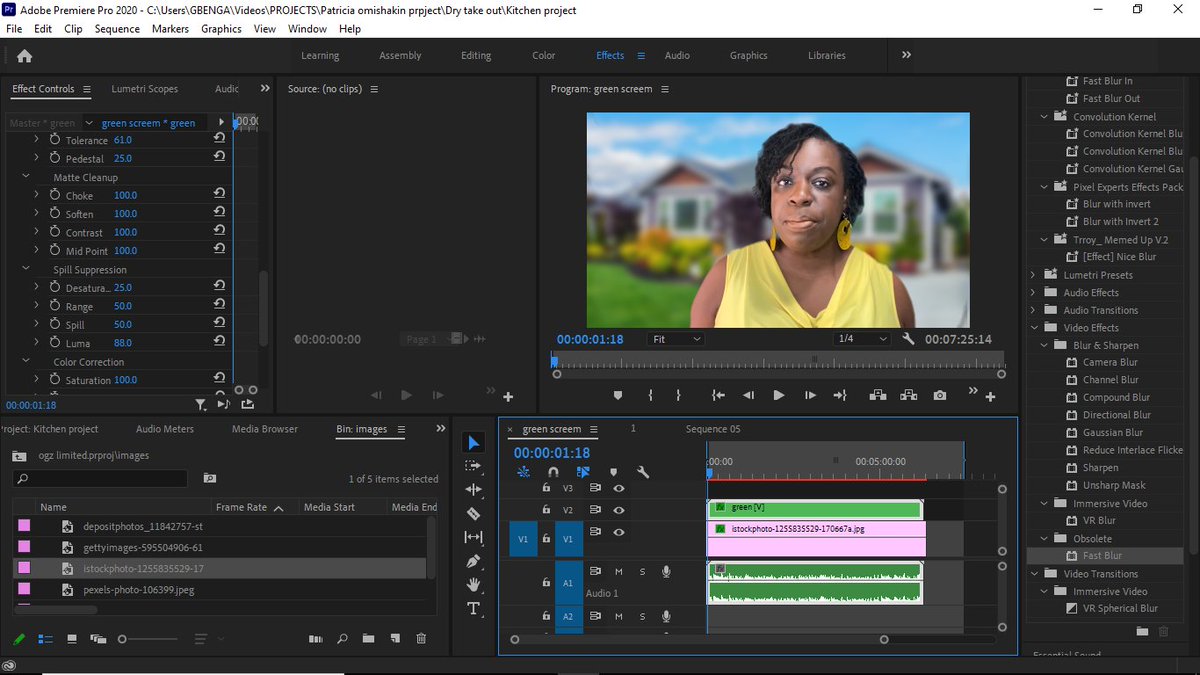Expand Audio Effects folder

[x=1034, y=293]
